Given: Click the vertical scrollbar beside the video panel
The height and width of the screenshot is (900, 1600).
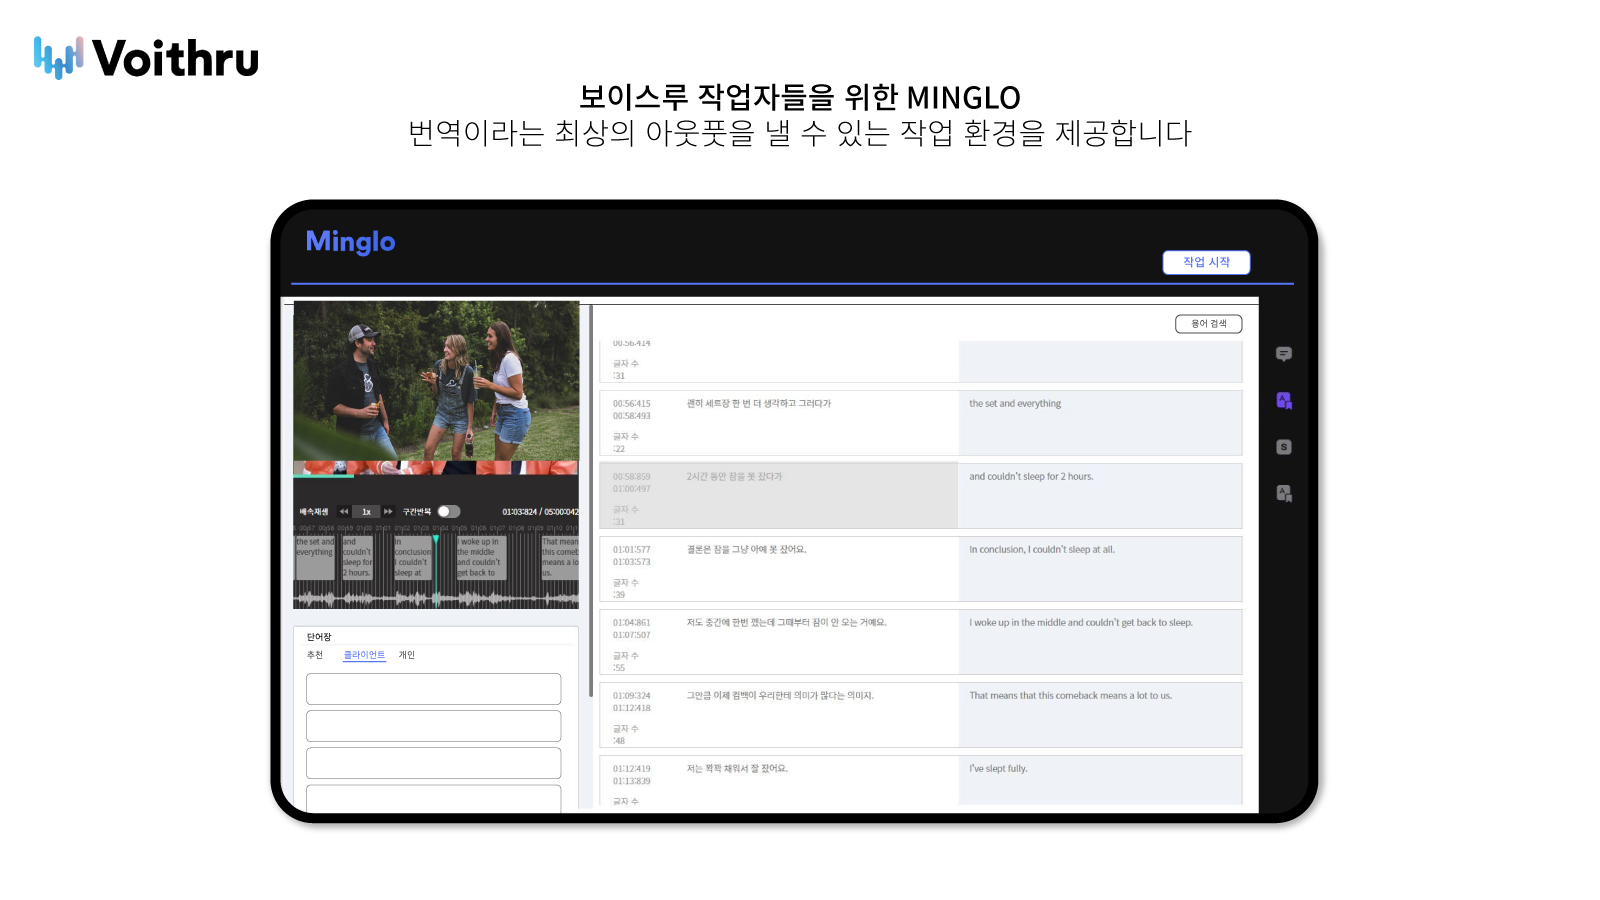Looking at the screenshot, I should [x=591, y=500].
